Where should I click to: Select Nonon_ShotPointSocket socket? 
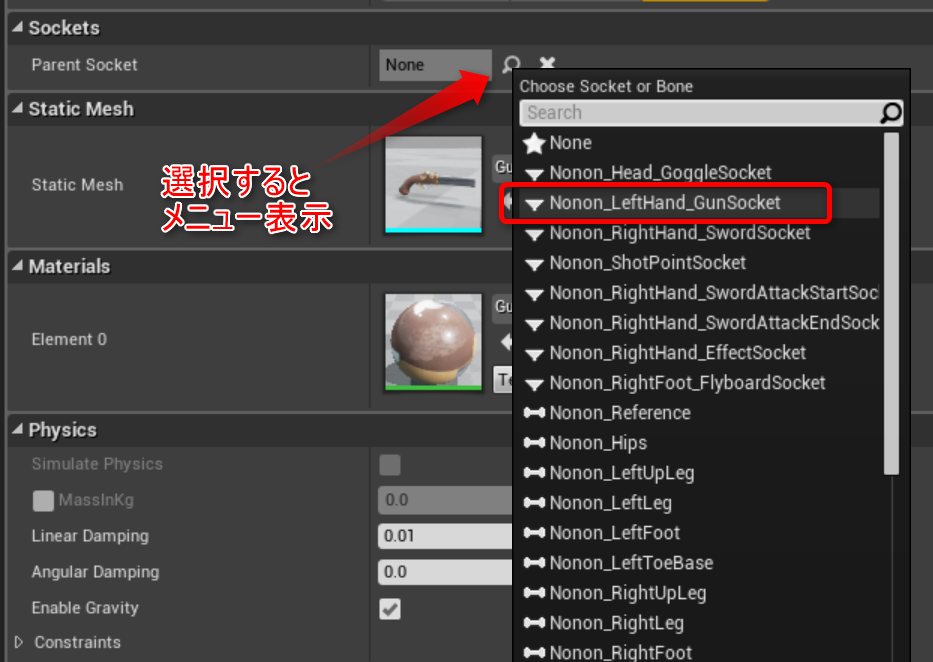point(700,263)
